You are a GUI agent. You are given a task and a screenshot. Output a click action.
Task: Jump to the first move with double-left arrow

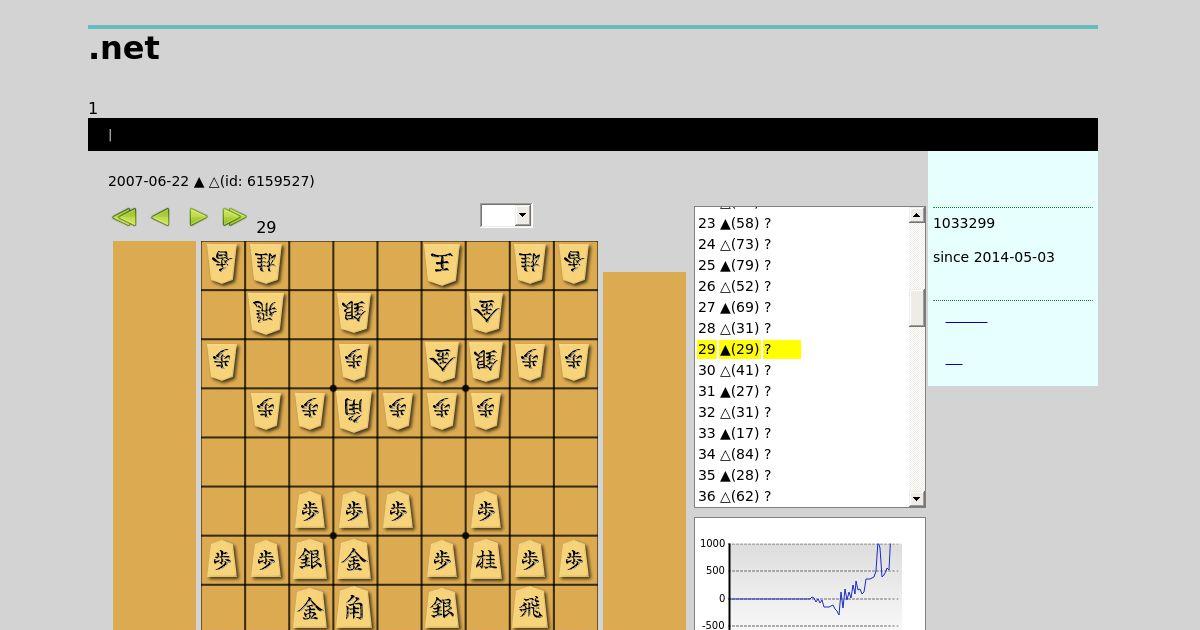[x=124, y=217]
